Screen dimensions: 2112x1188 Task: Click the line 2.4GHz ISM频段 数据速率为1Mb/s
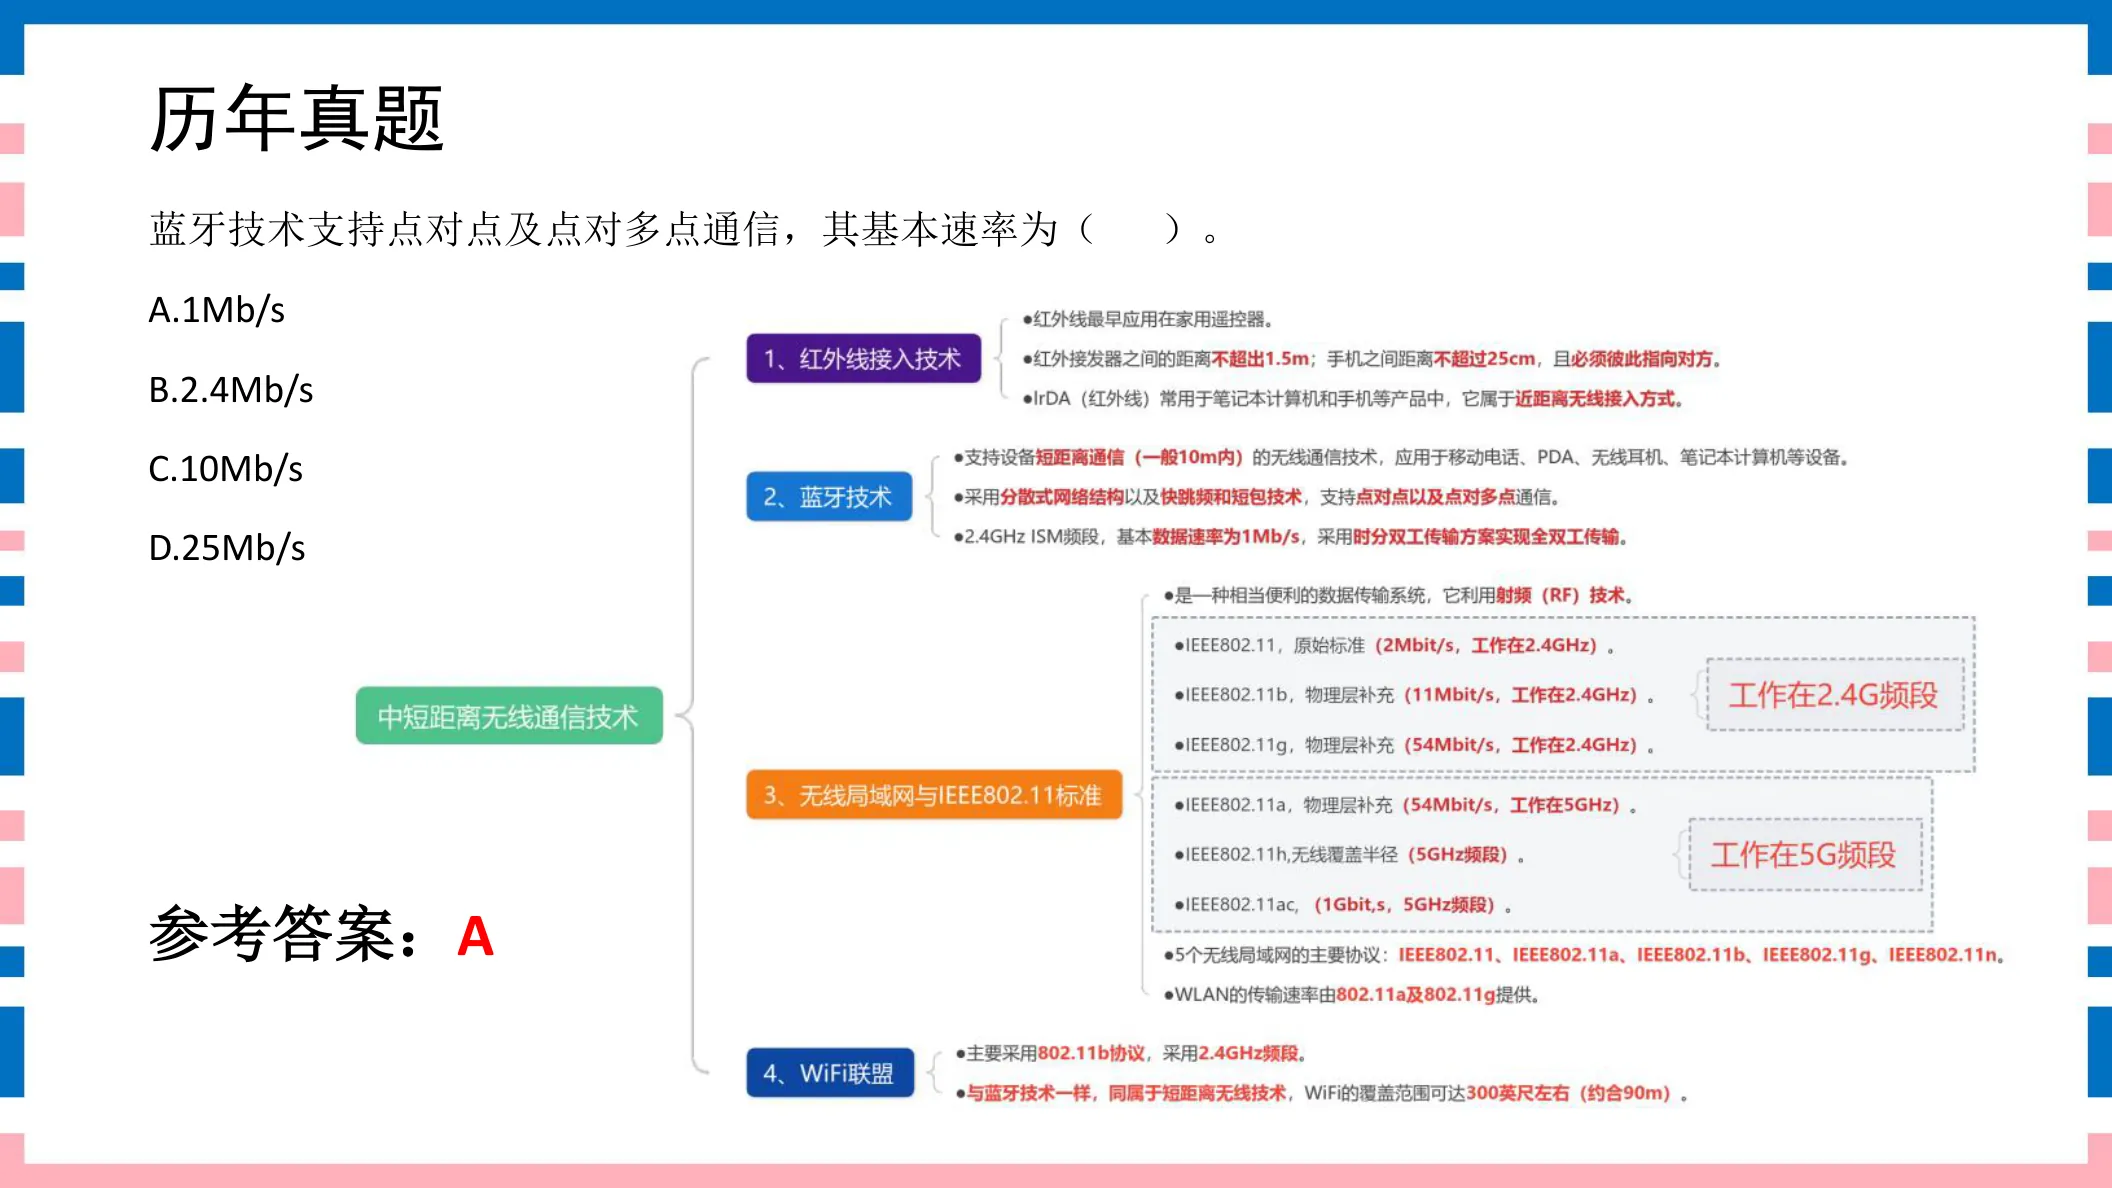pyautogui.click(x=1290, y=537)
